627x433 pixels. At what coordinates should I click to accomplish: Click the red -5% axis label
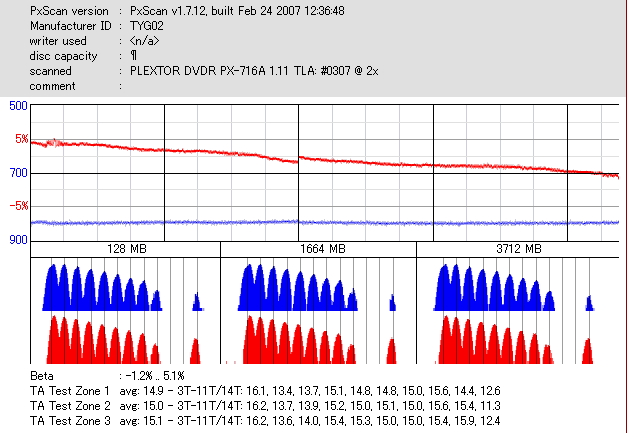19,206
